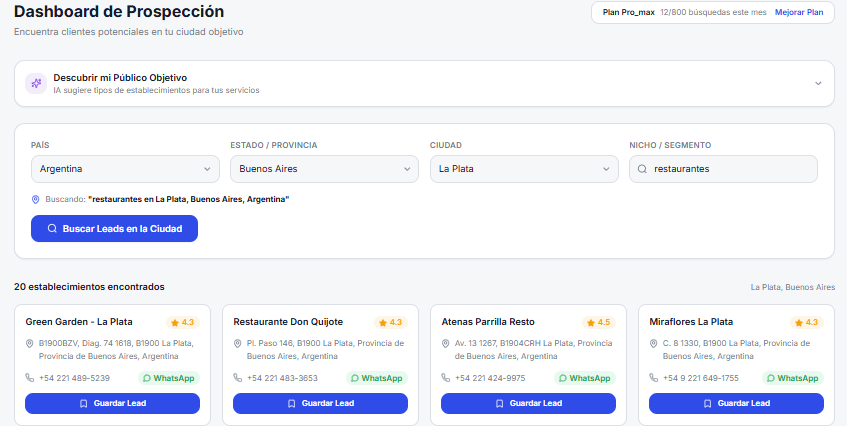The height and width of the screenshot is (426, 847).
Task: Click the location pin icon next to Buscando
Action: [x=36, y=199]
